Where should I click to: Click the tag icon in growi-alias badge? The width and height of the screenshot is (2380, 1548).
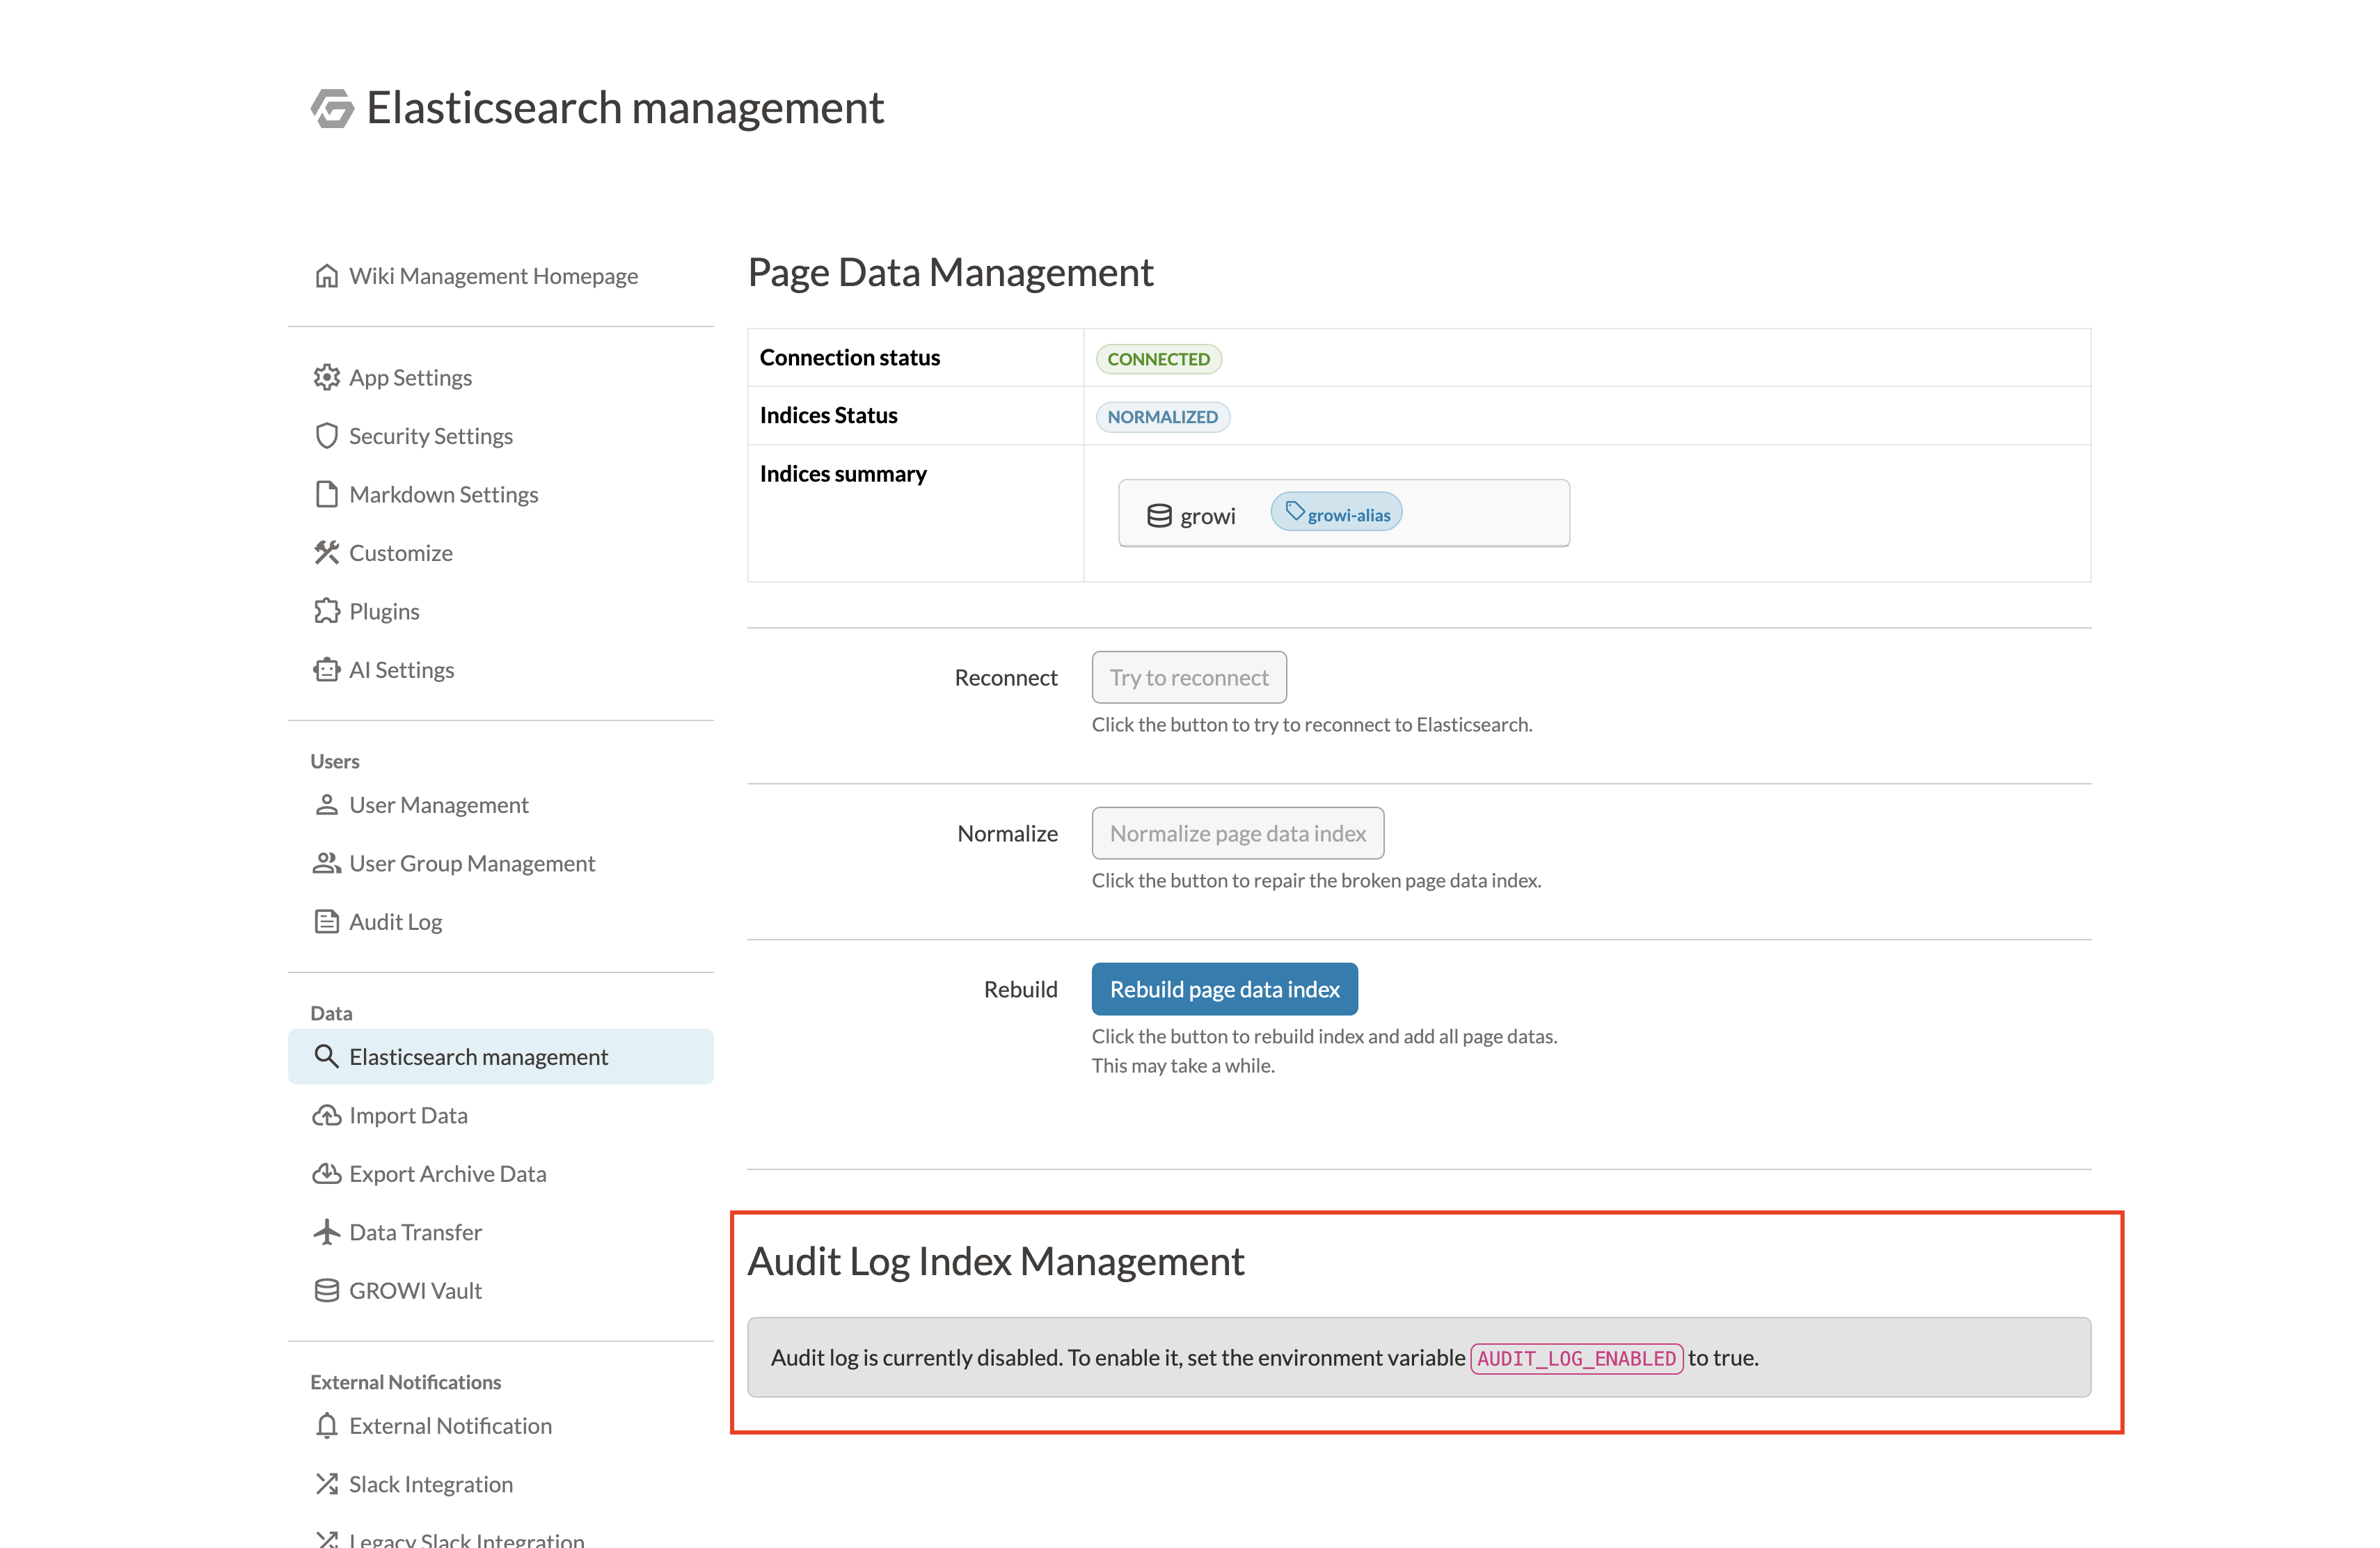(x=1294, y=512)
